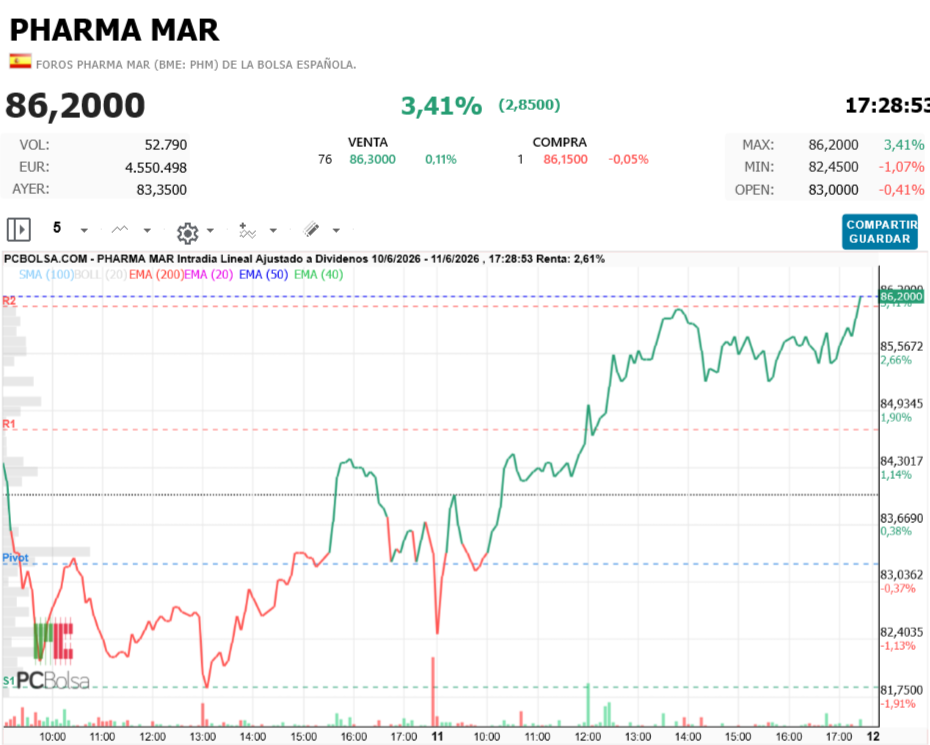Open the chart settings gear icon

point(187,233)
